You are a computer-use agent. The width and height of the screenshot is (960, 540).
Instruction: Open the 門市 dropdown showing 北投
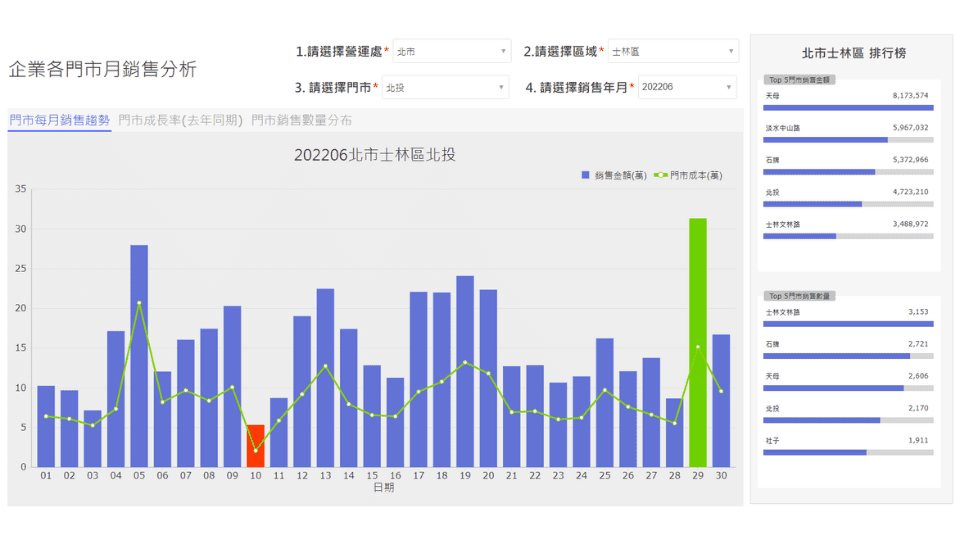click(x=445, y=88)
